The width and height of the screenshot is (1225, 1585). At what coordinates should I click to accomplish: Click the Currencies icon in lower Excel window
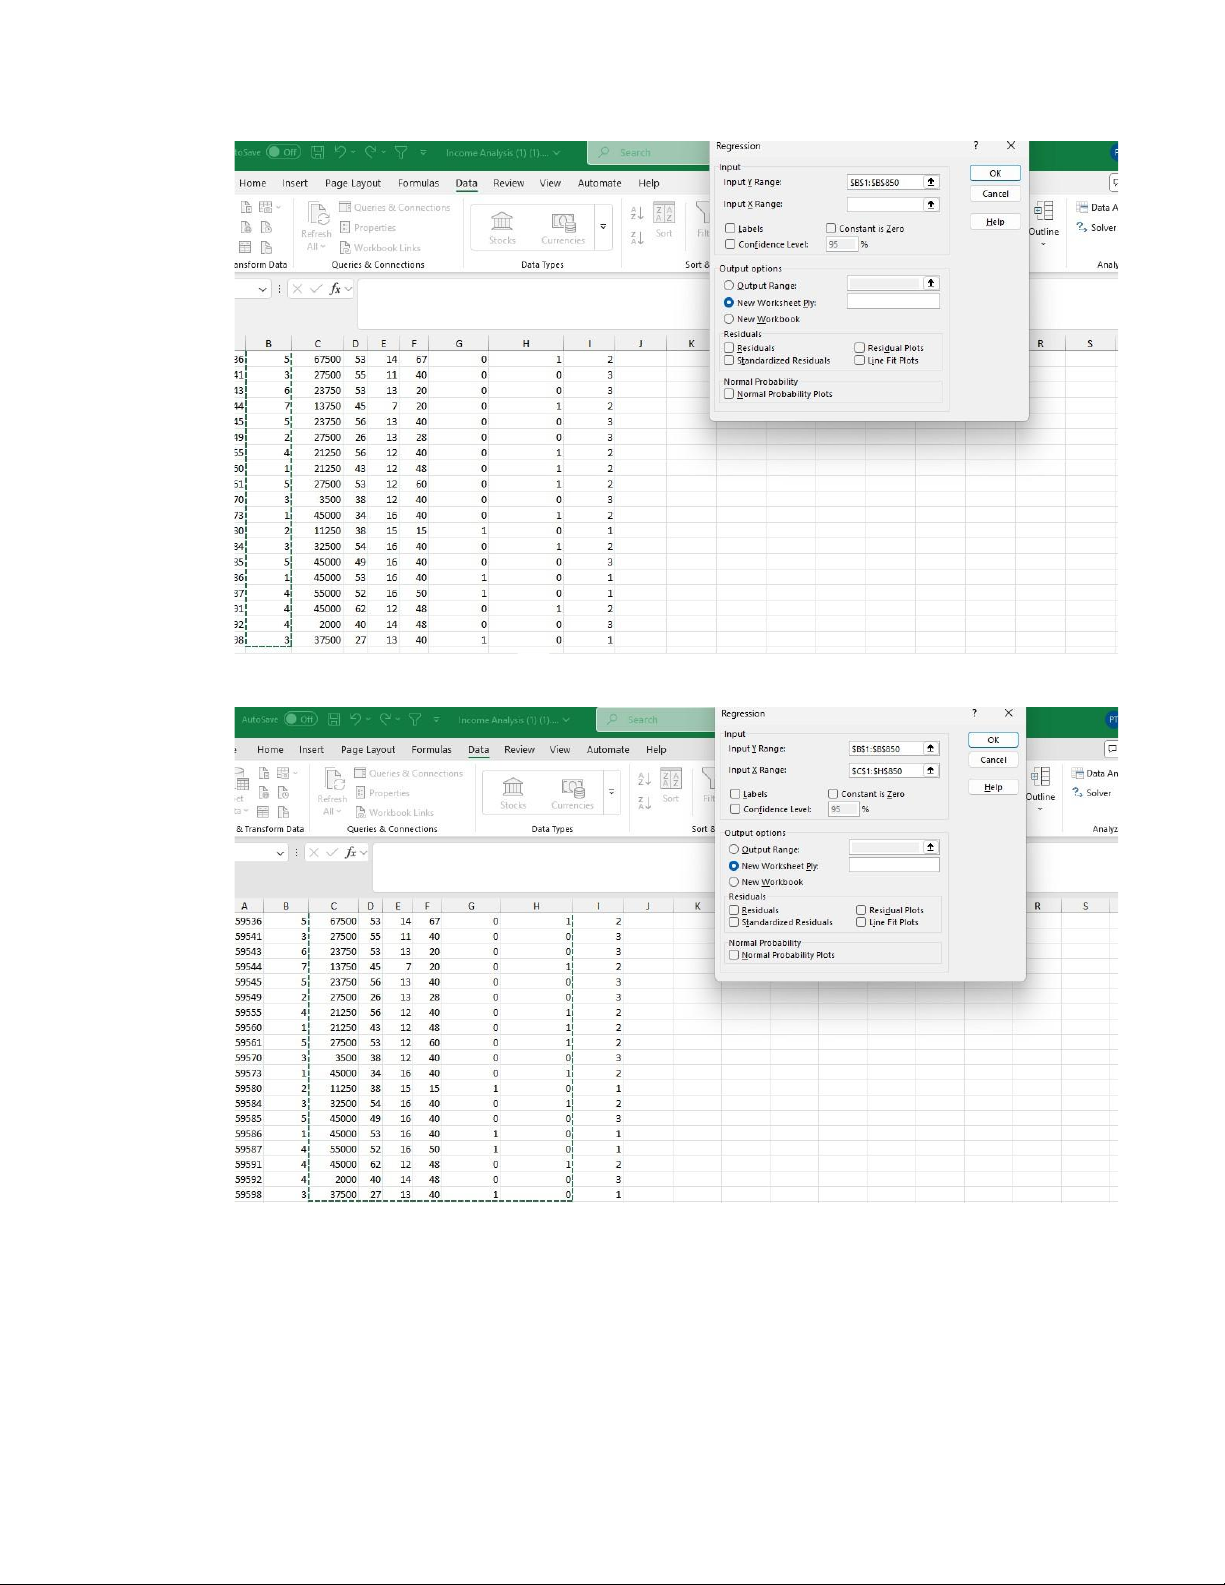(572, 788)
